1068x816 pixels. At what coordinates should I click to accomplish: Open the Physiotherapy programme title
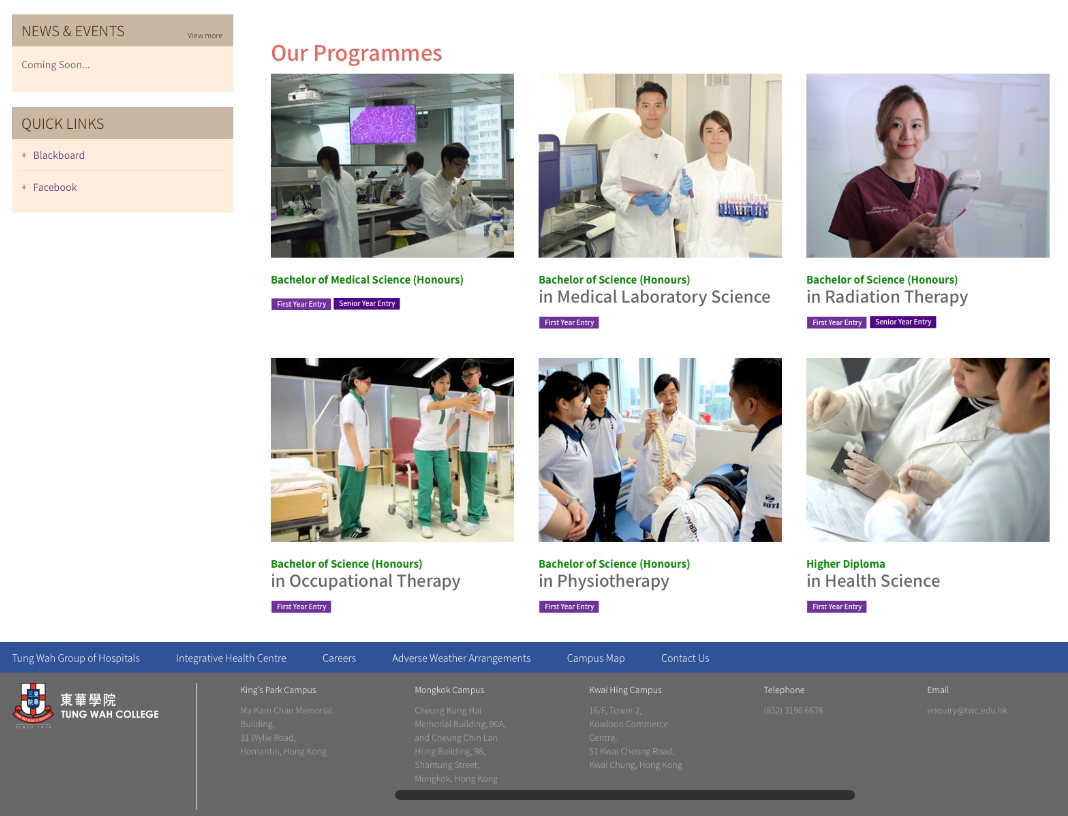[614, 574]
